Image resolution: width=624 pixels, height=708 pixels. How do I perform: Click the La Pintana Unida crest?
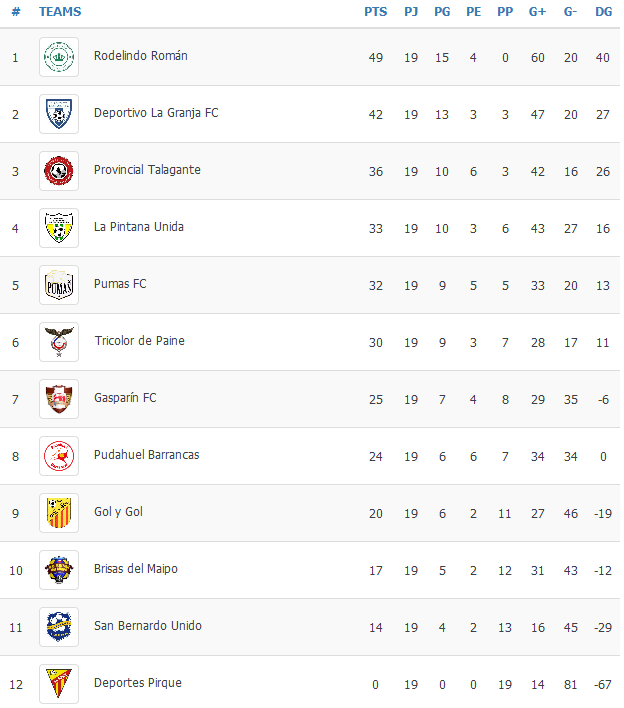coord(59,228)
